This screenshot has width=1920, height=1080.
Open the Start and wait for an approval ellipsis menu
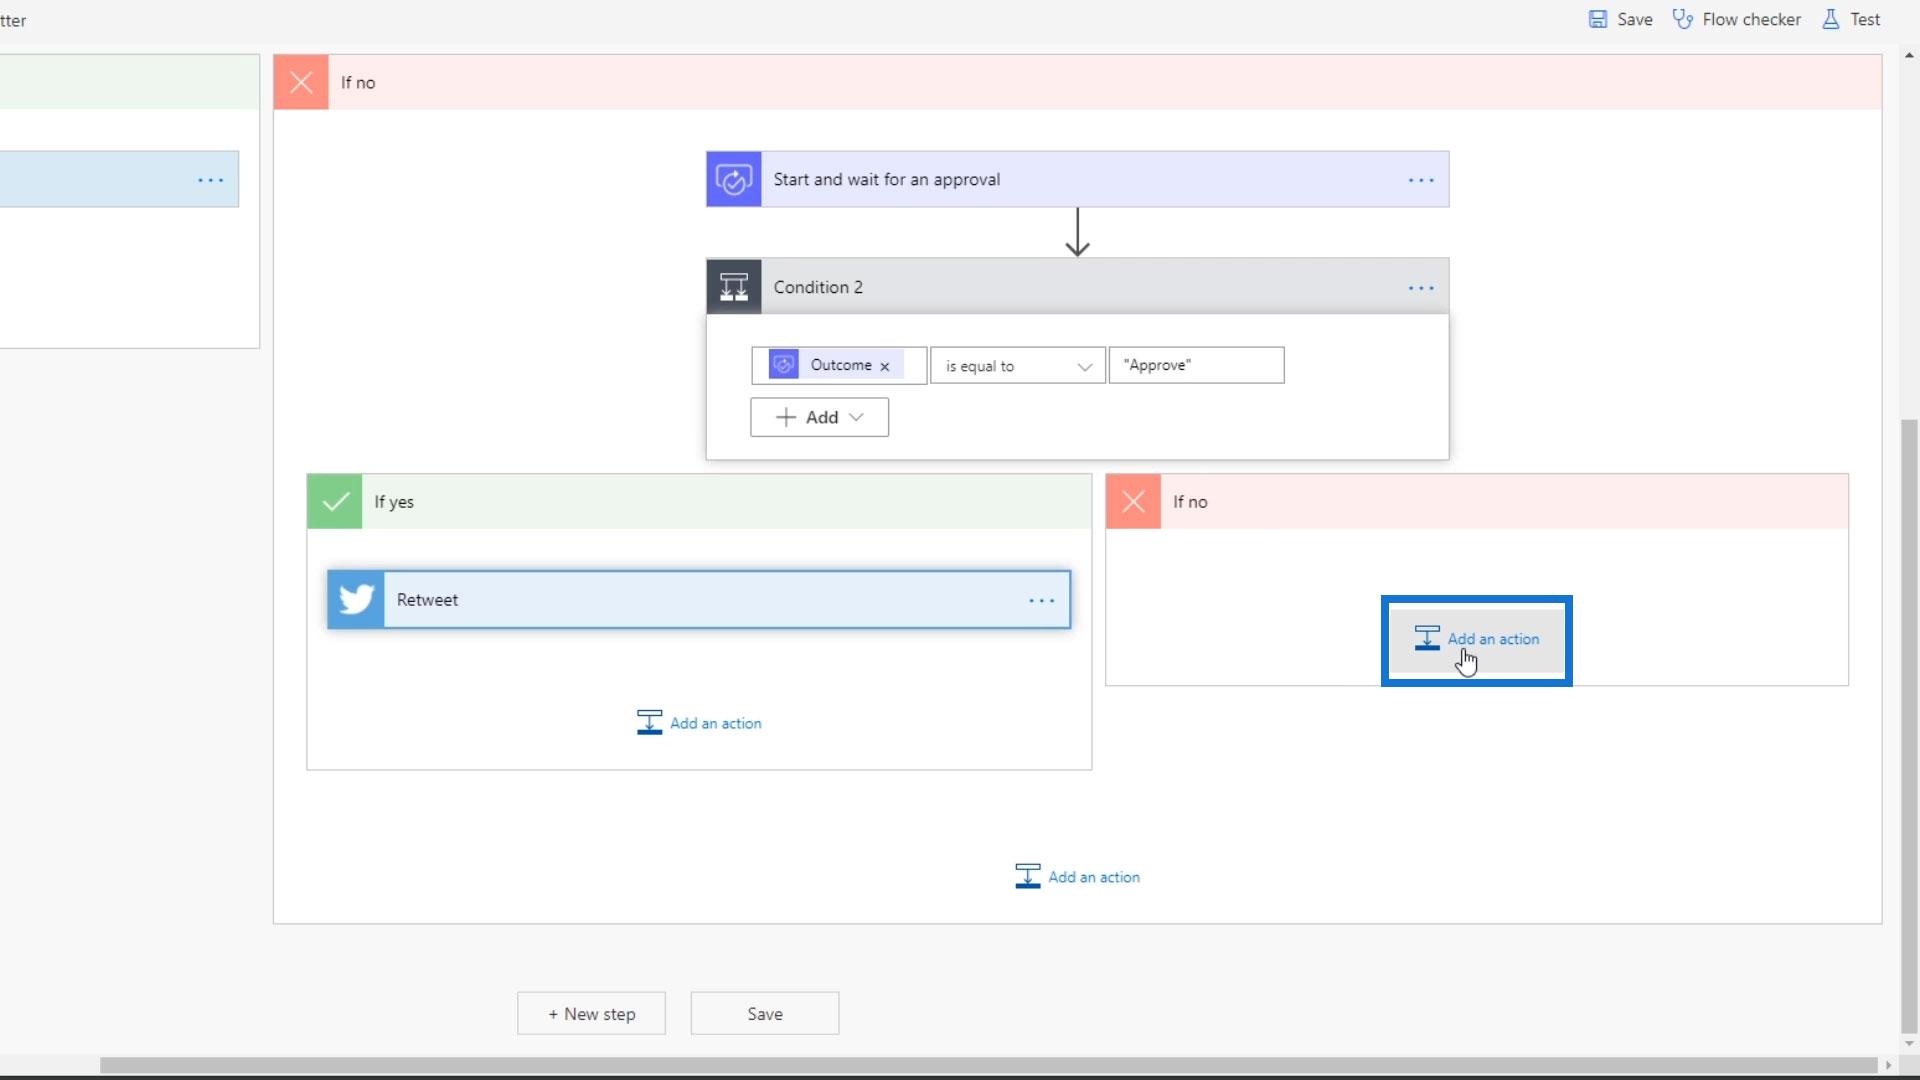tap(1421, 181)
